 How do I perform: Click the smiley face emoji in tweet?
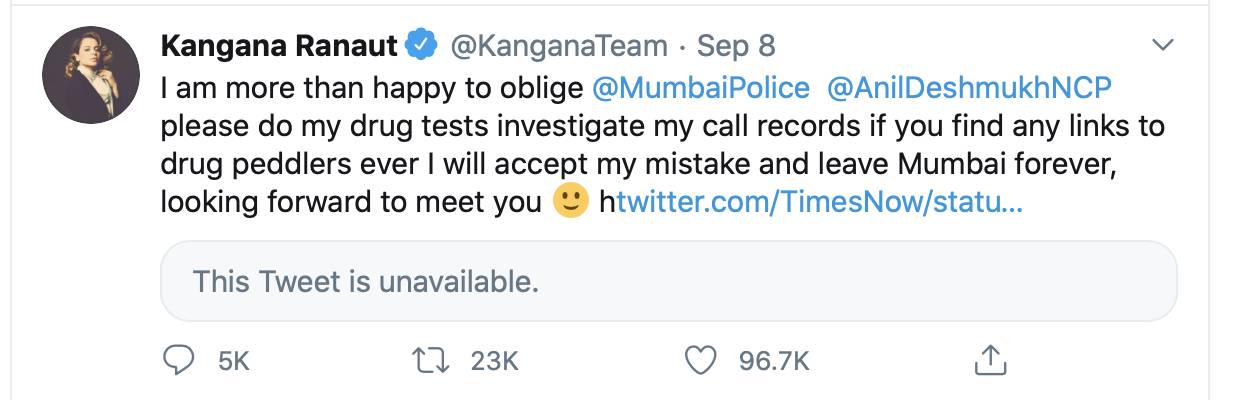click(x=569, y=203)
